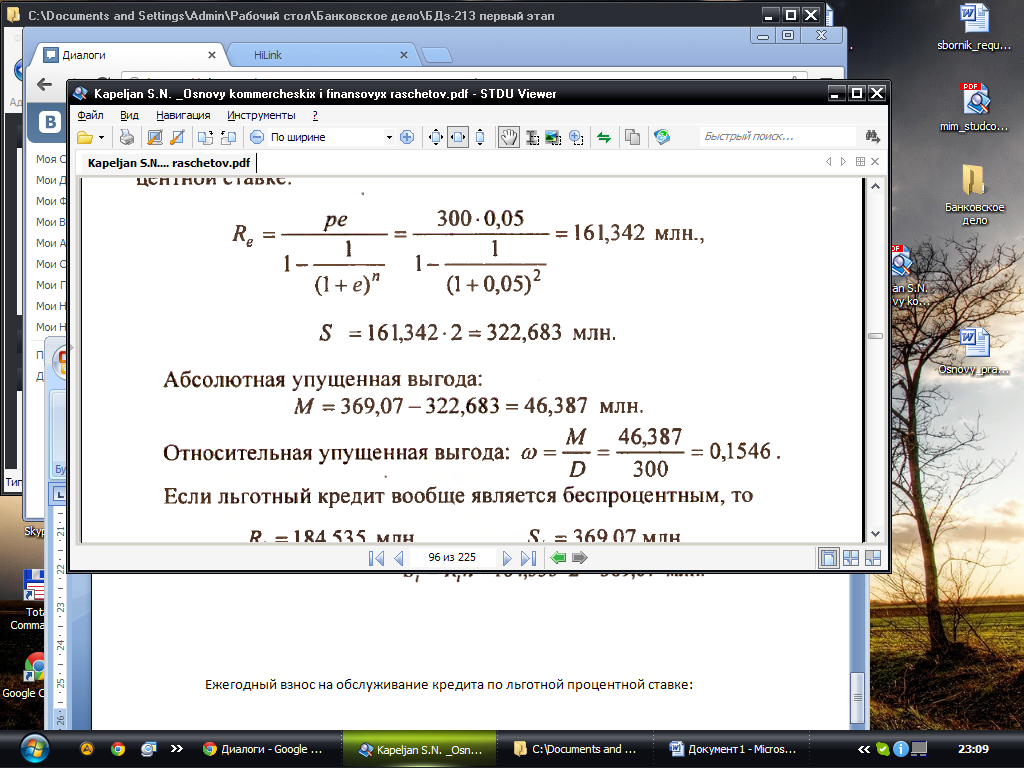Open the Навигация menu
Image resolution: width=1024 pixels, height=768 pixels.
coord(183,115)
